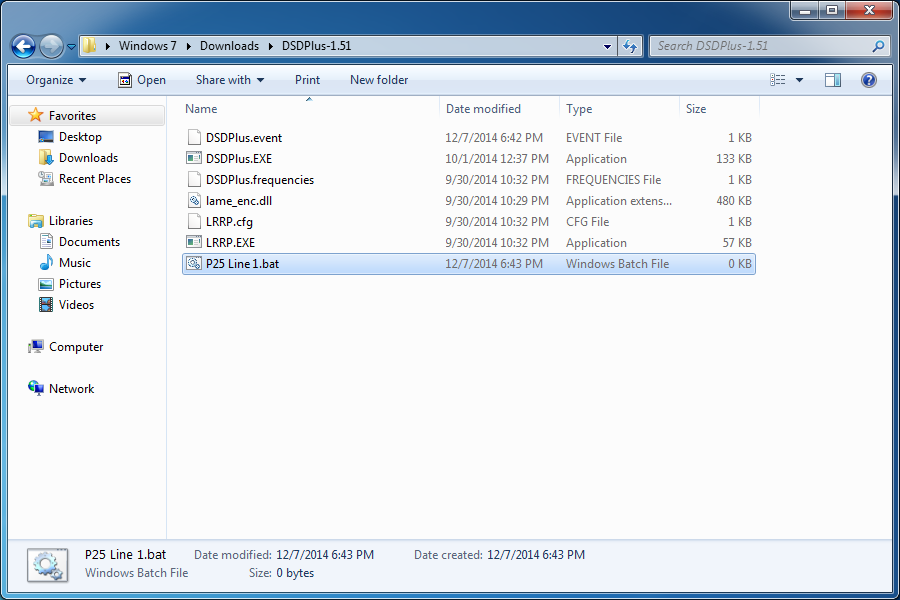This screenshot has width=900, height=600.
Task: Open the Share with menu
Action: 230,80
